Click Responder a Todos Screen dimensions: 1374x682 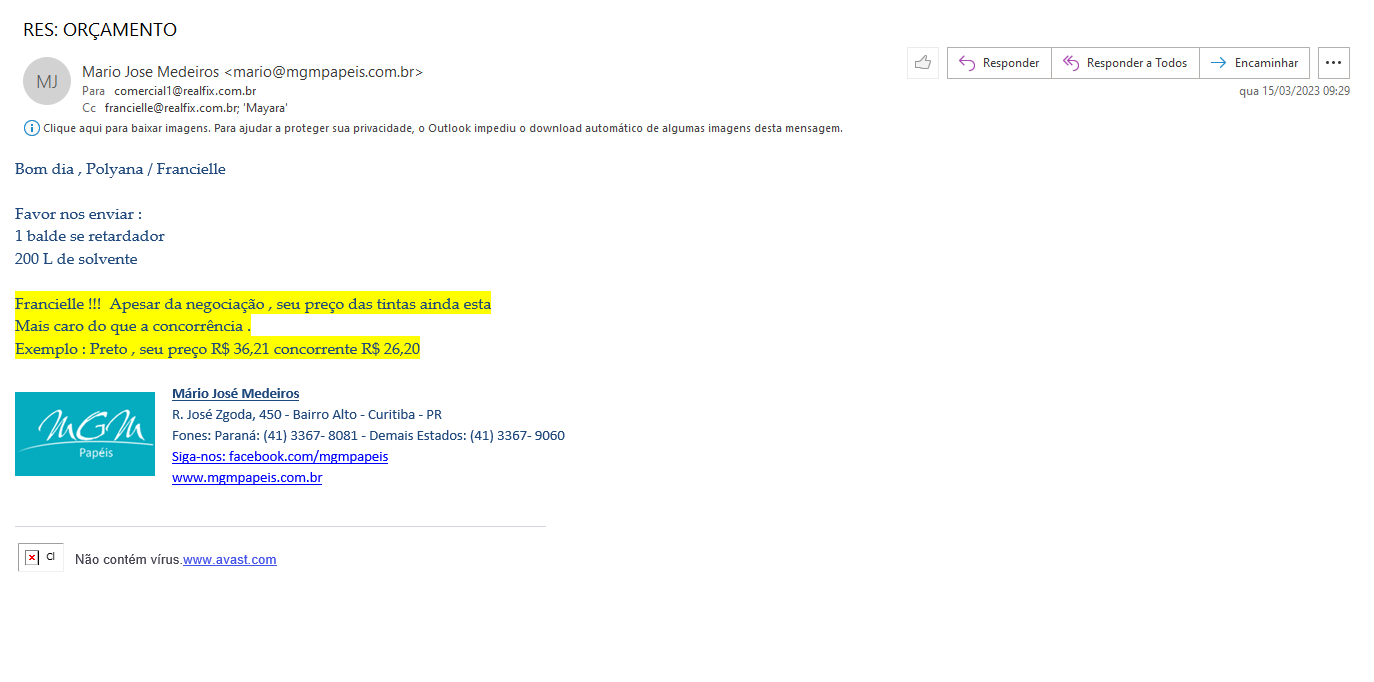coord(1125,63)
